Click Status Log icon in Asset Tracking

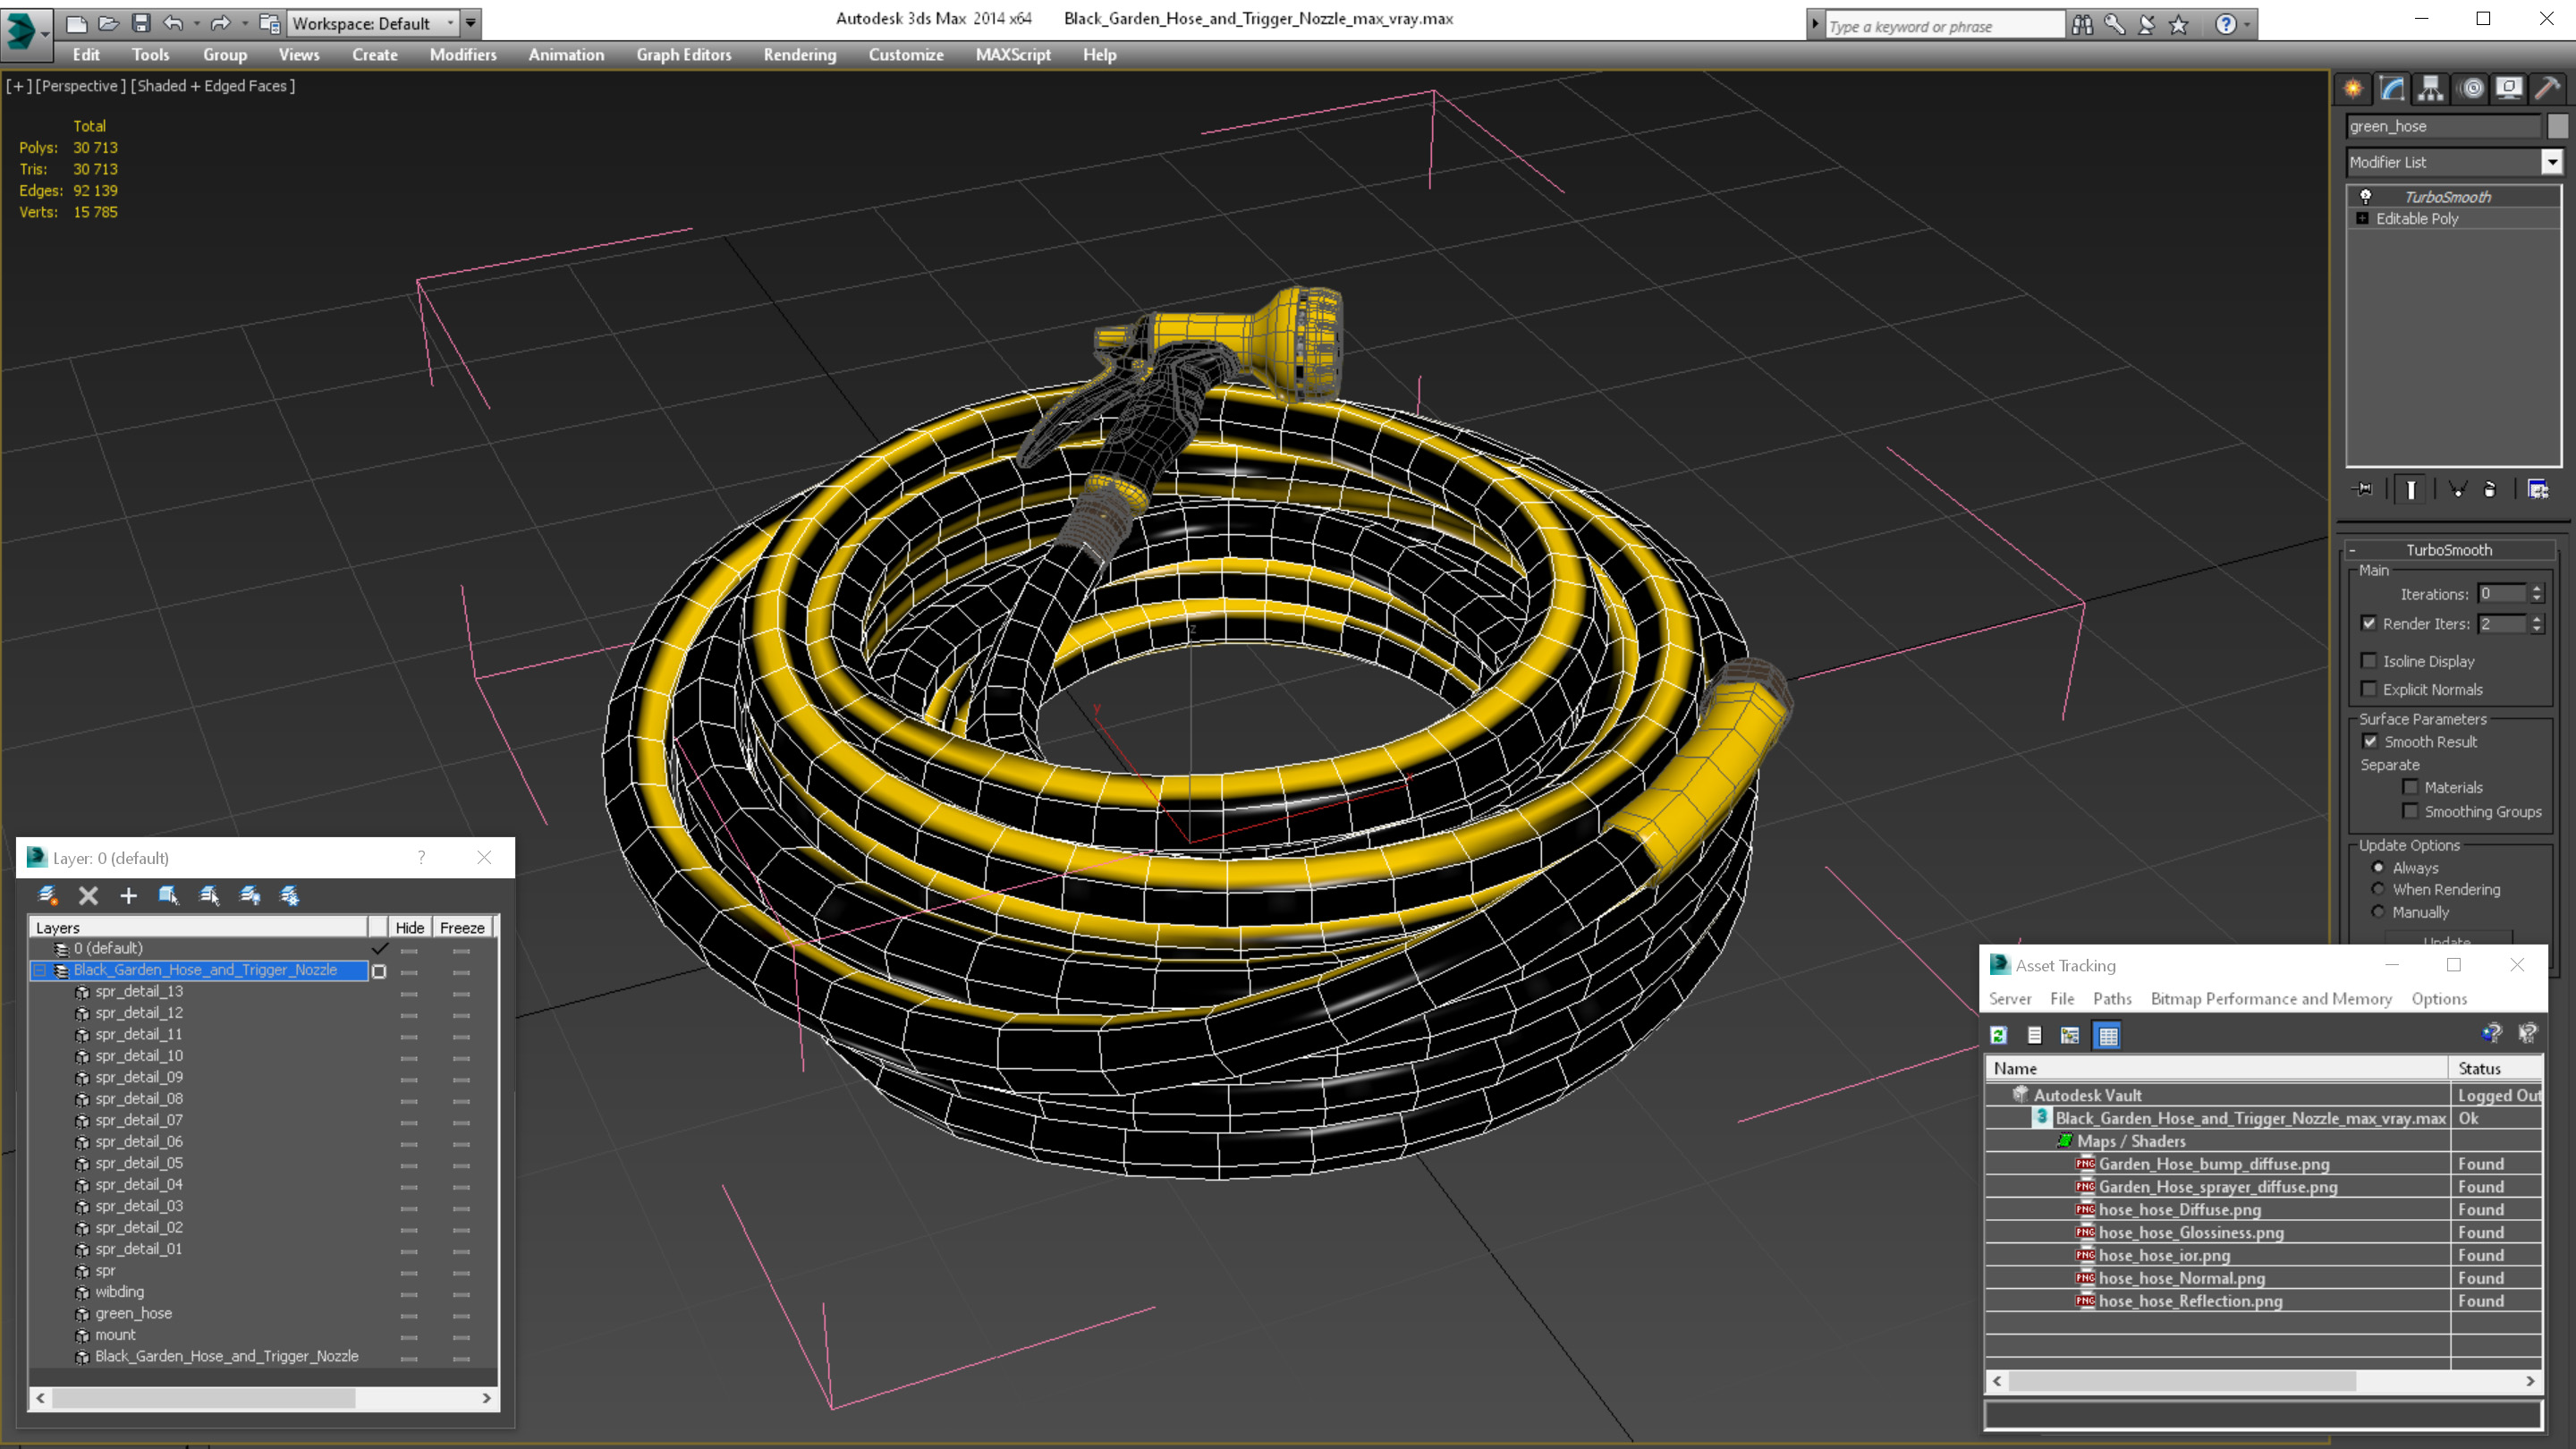click(2034, 1035)
